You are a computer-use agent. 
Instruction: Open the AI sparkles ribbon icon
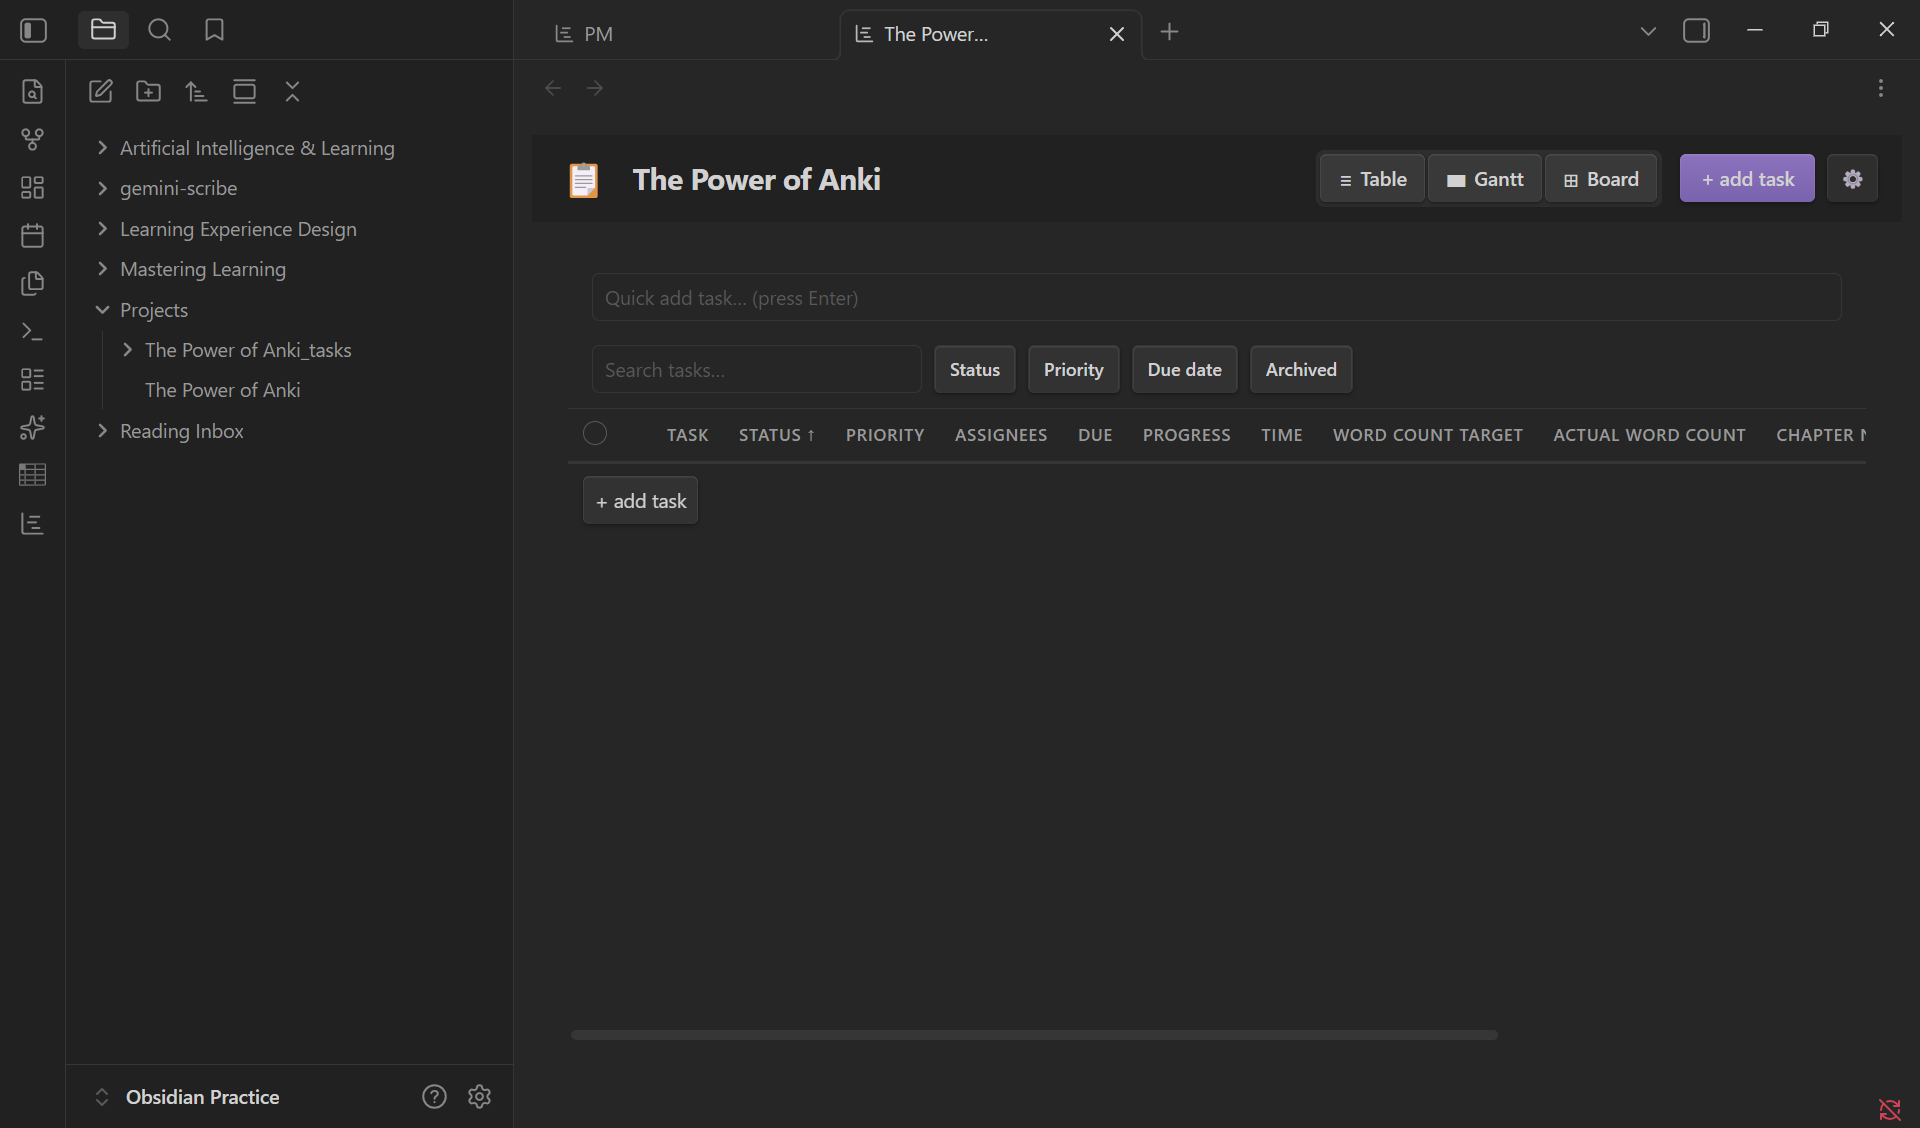click(32, 427)
